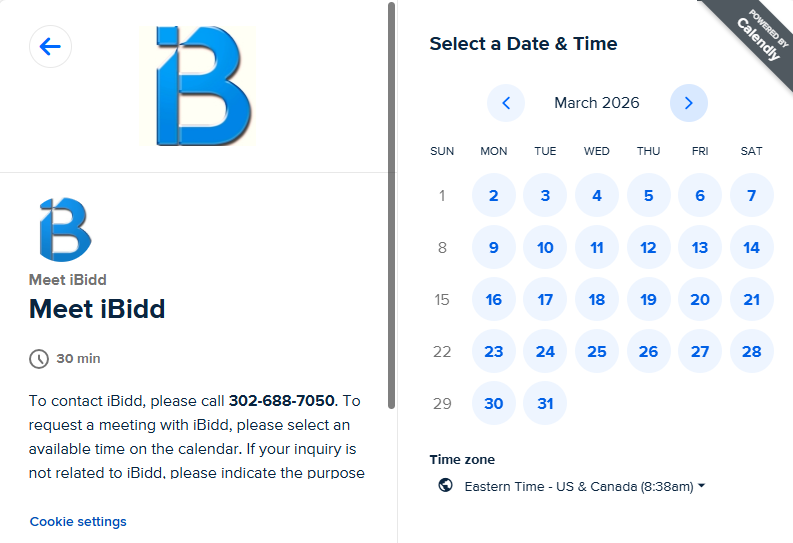
Task: Select Thursday March 5
Action: [649, 196]
